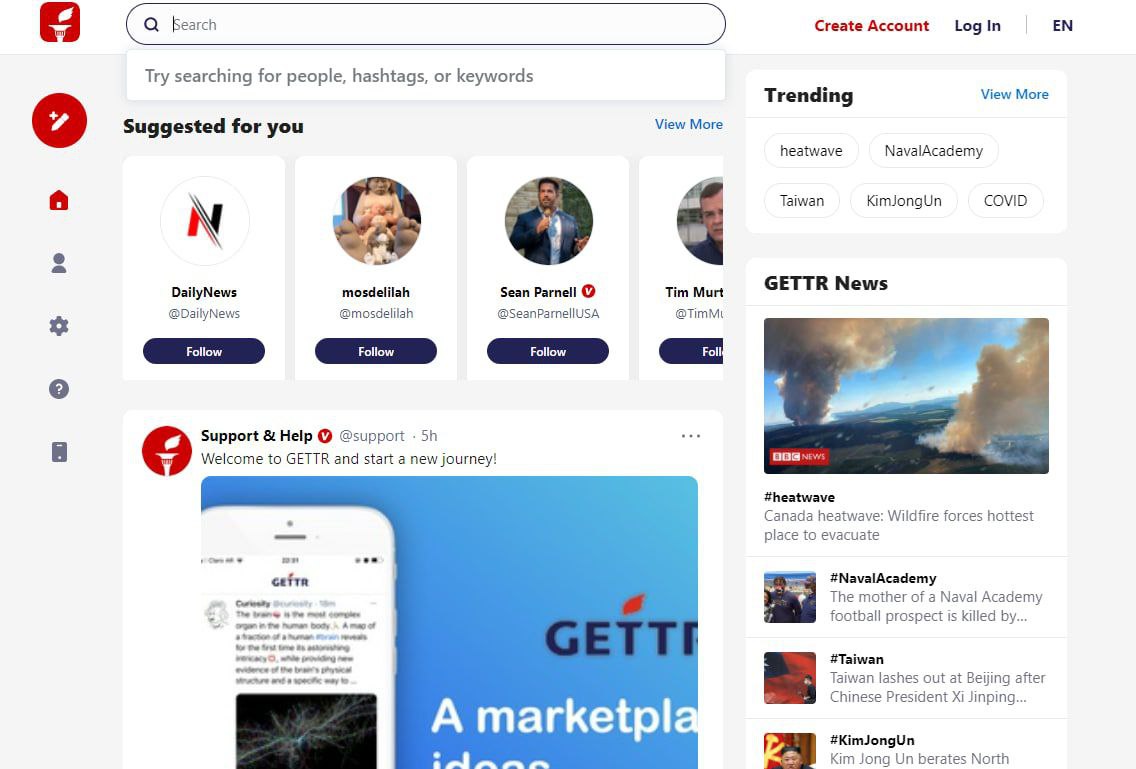View More in Trending panel
Viewport: 1136px width, 769px height.
(1014, 94)
